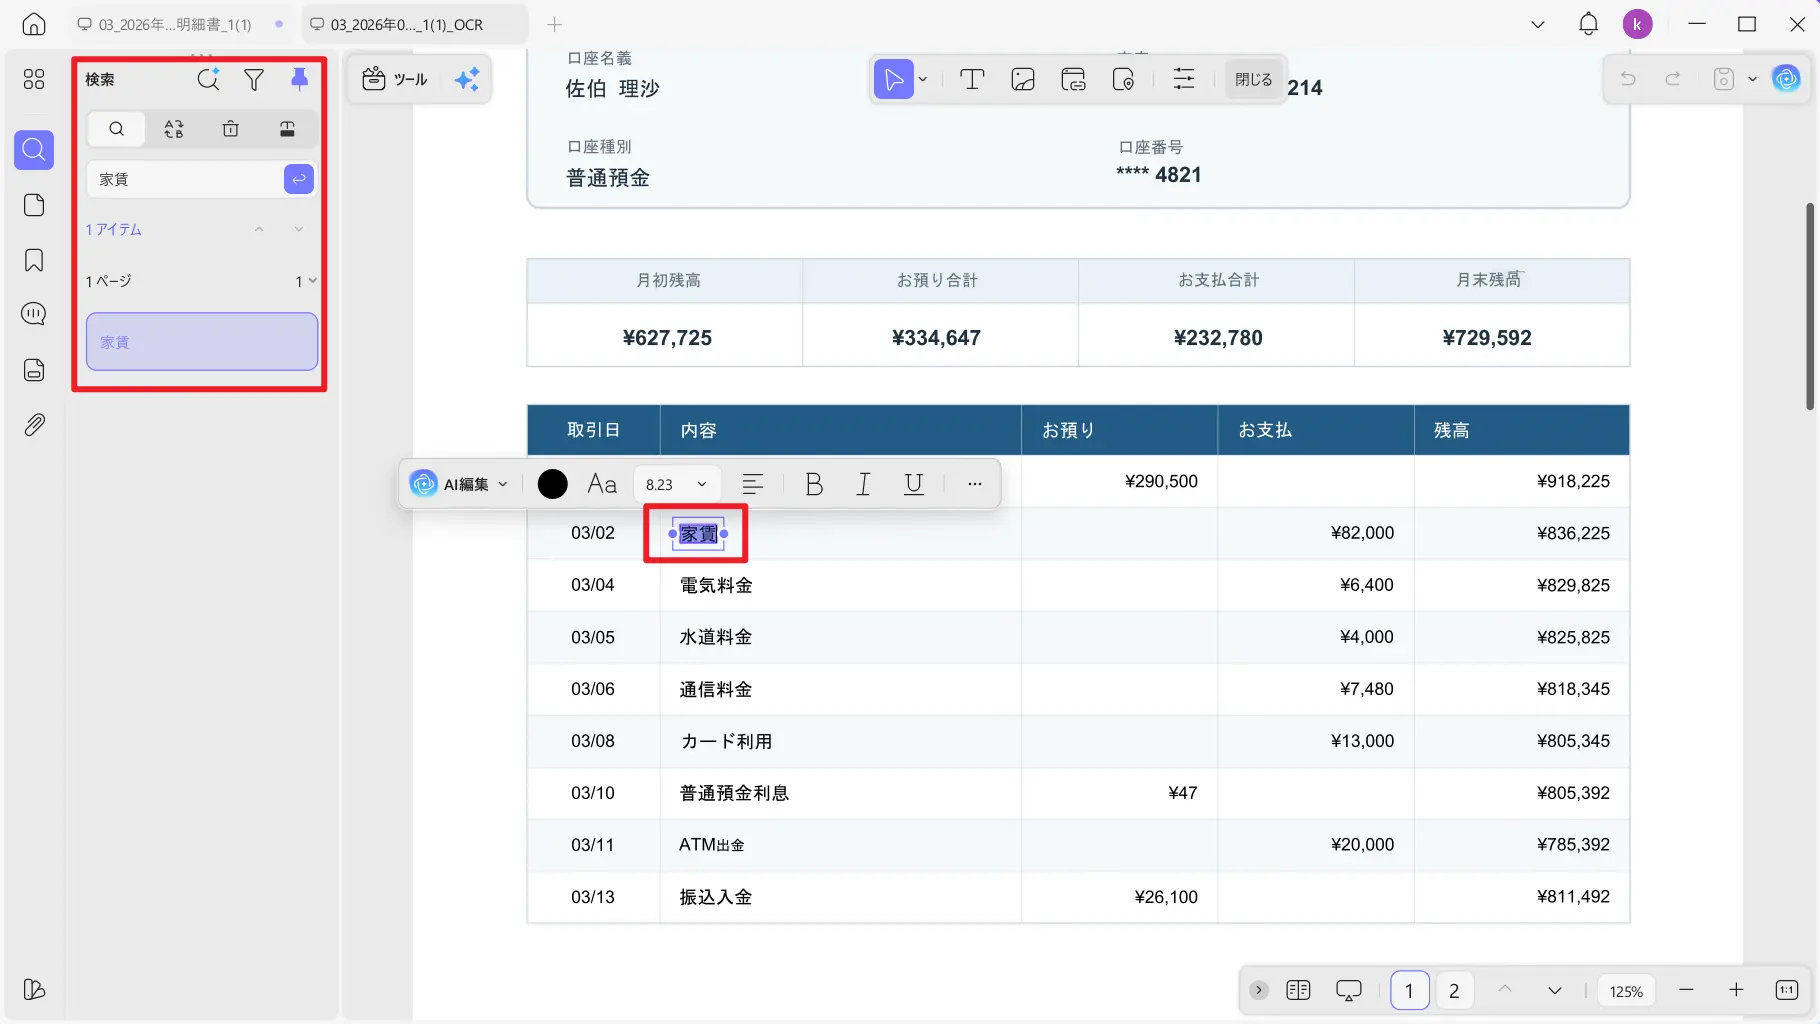Open the Aa font selector
Viewport: 1820px width, 1024px height.
pos(602,484)
